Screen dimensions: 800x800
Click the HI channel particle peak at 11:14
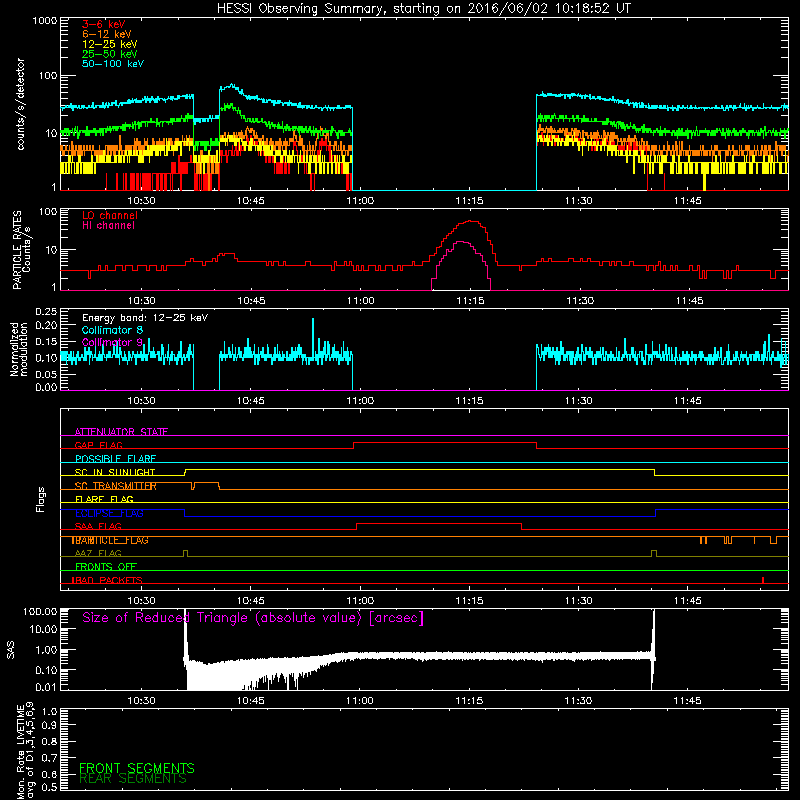(462, 242)
